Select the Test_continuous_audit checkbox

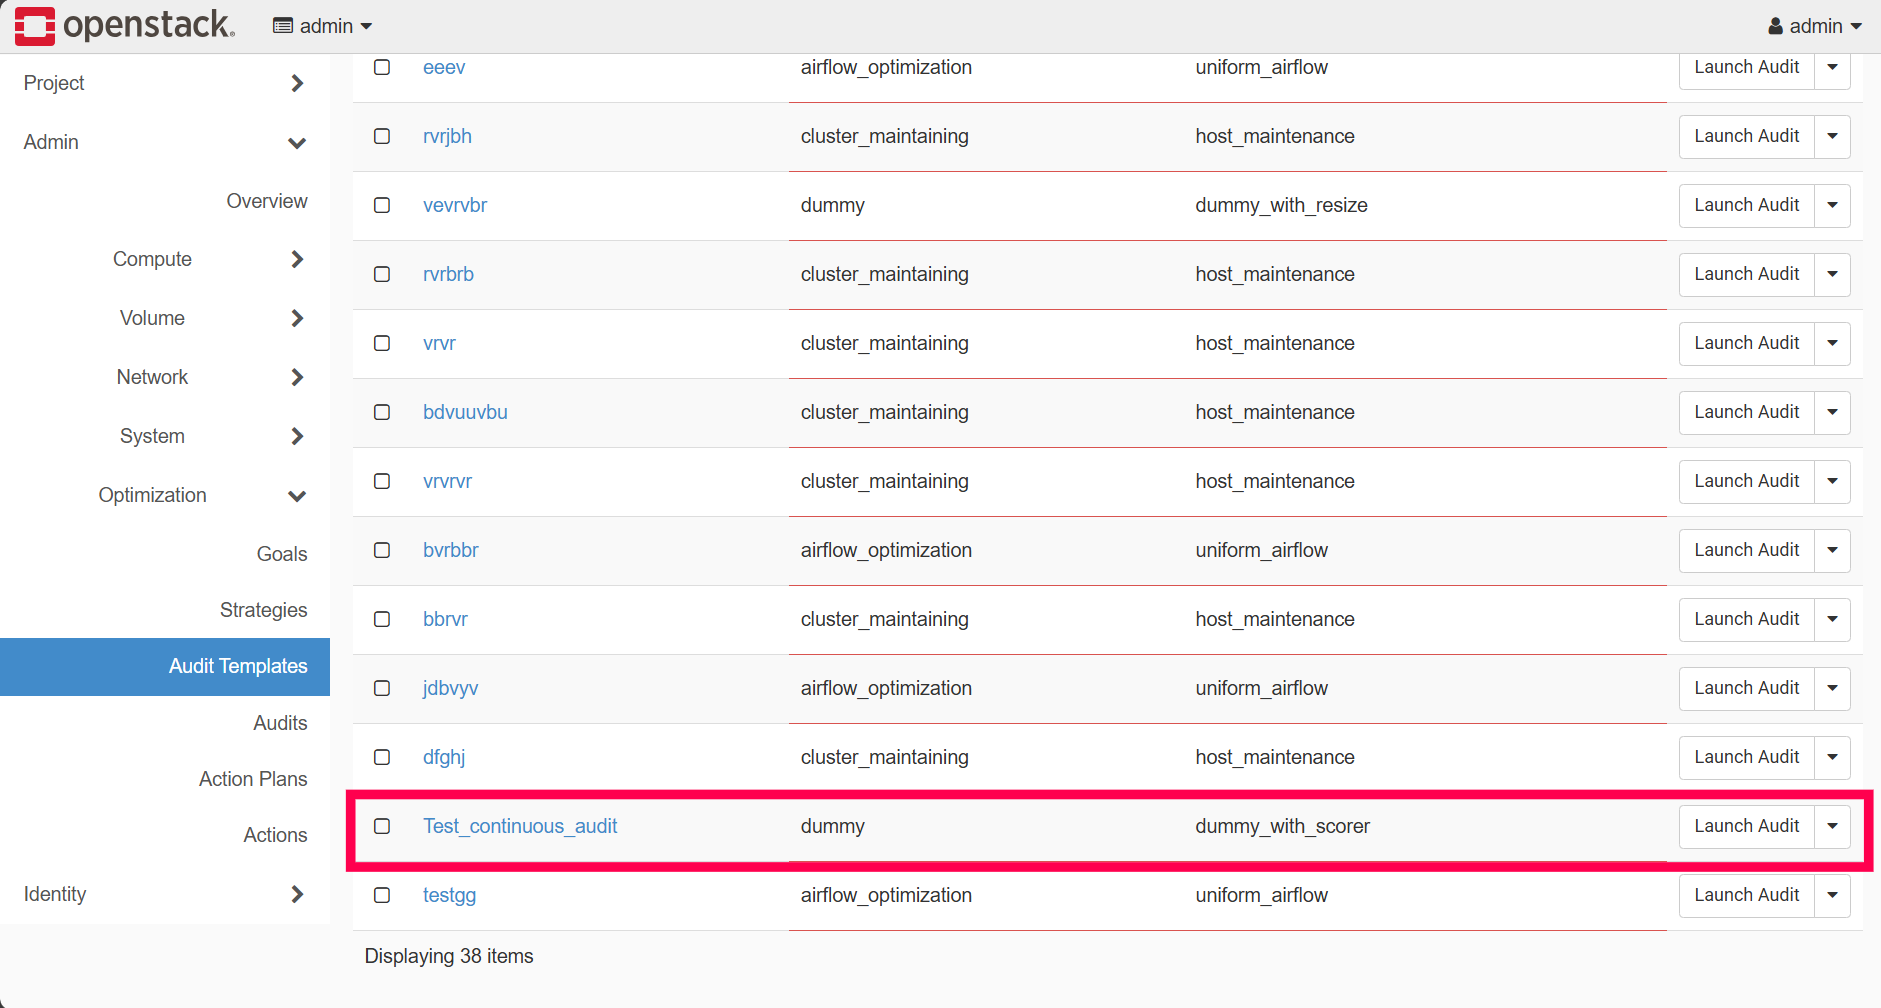point(382,826)
